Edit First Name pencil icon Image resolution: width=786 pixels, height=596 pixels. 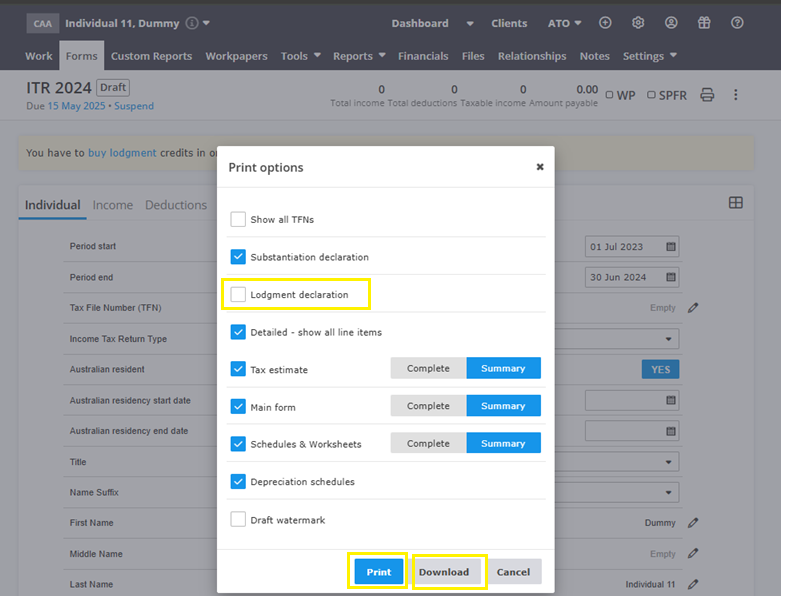693,523
